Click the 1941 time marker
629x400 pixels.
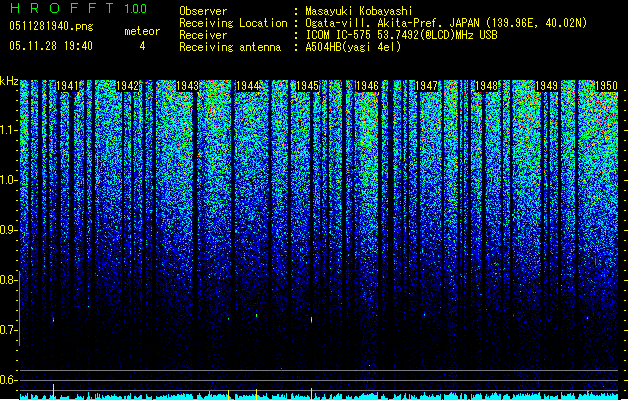pos(67,86)
